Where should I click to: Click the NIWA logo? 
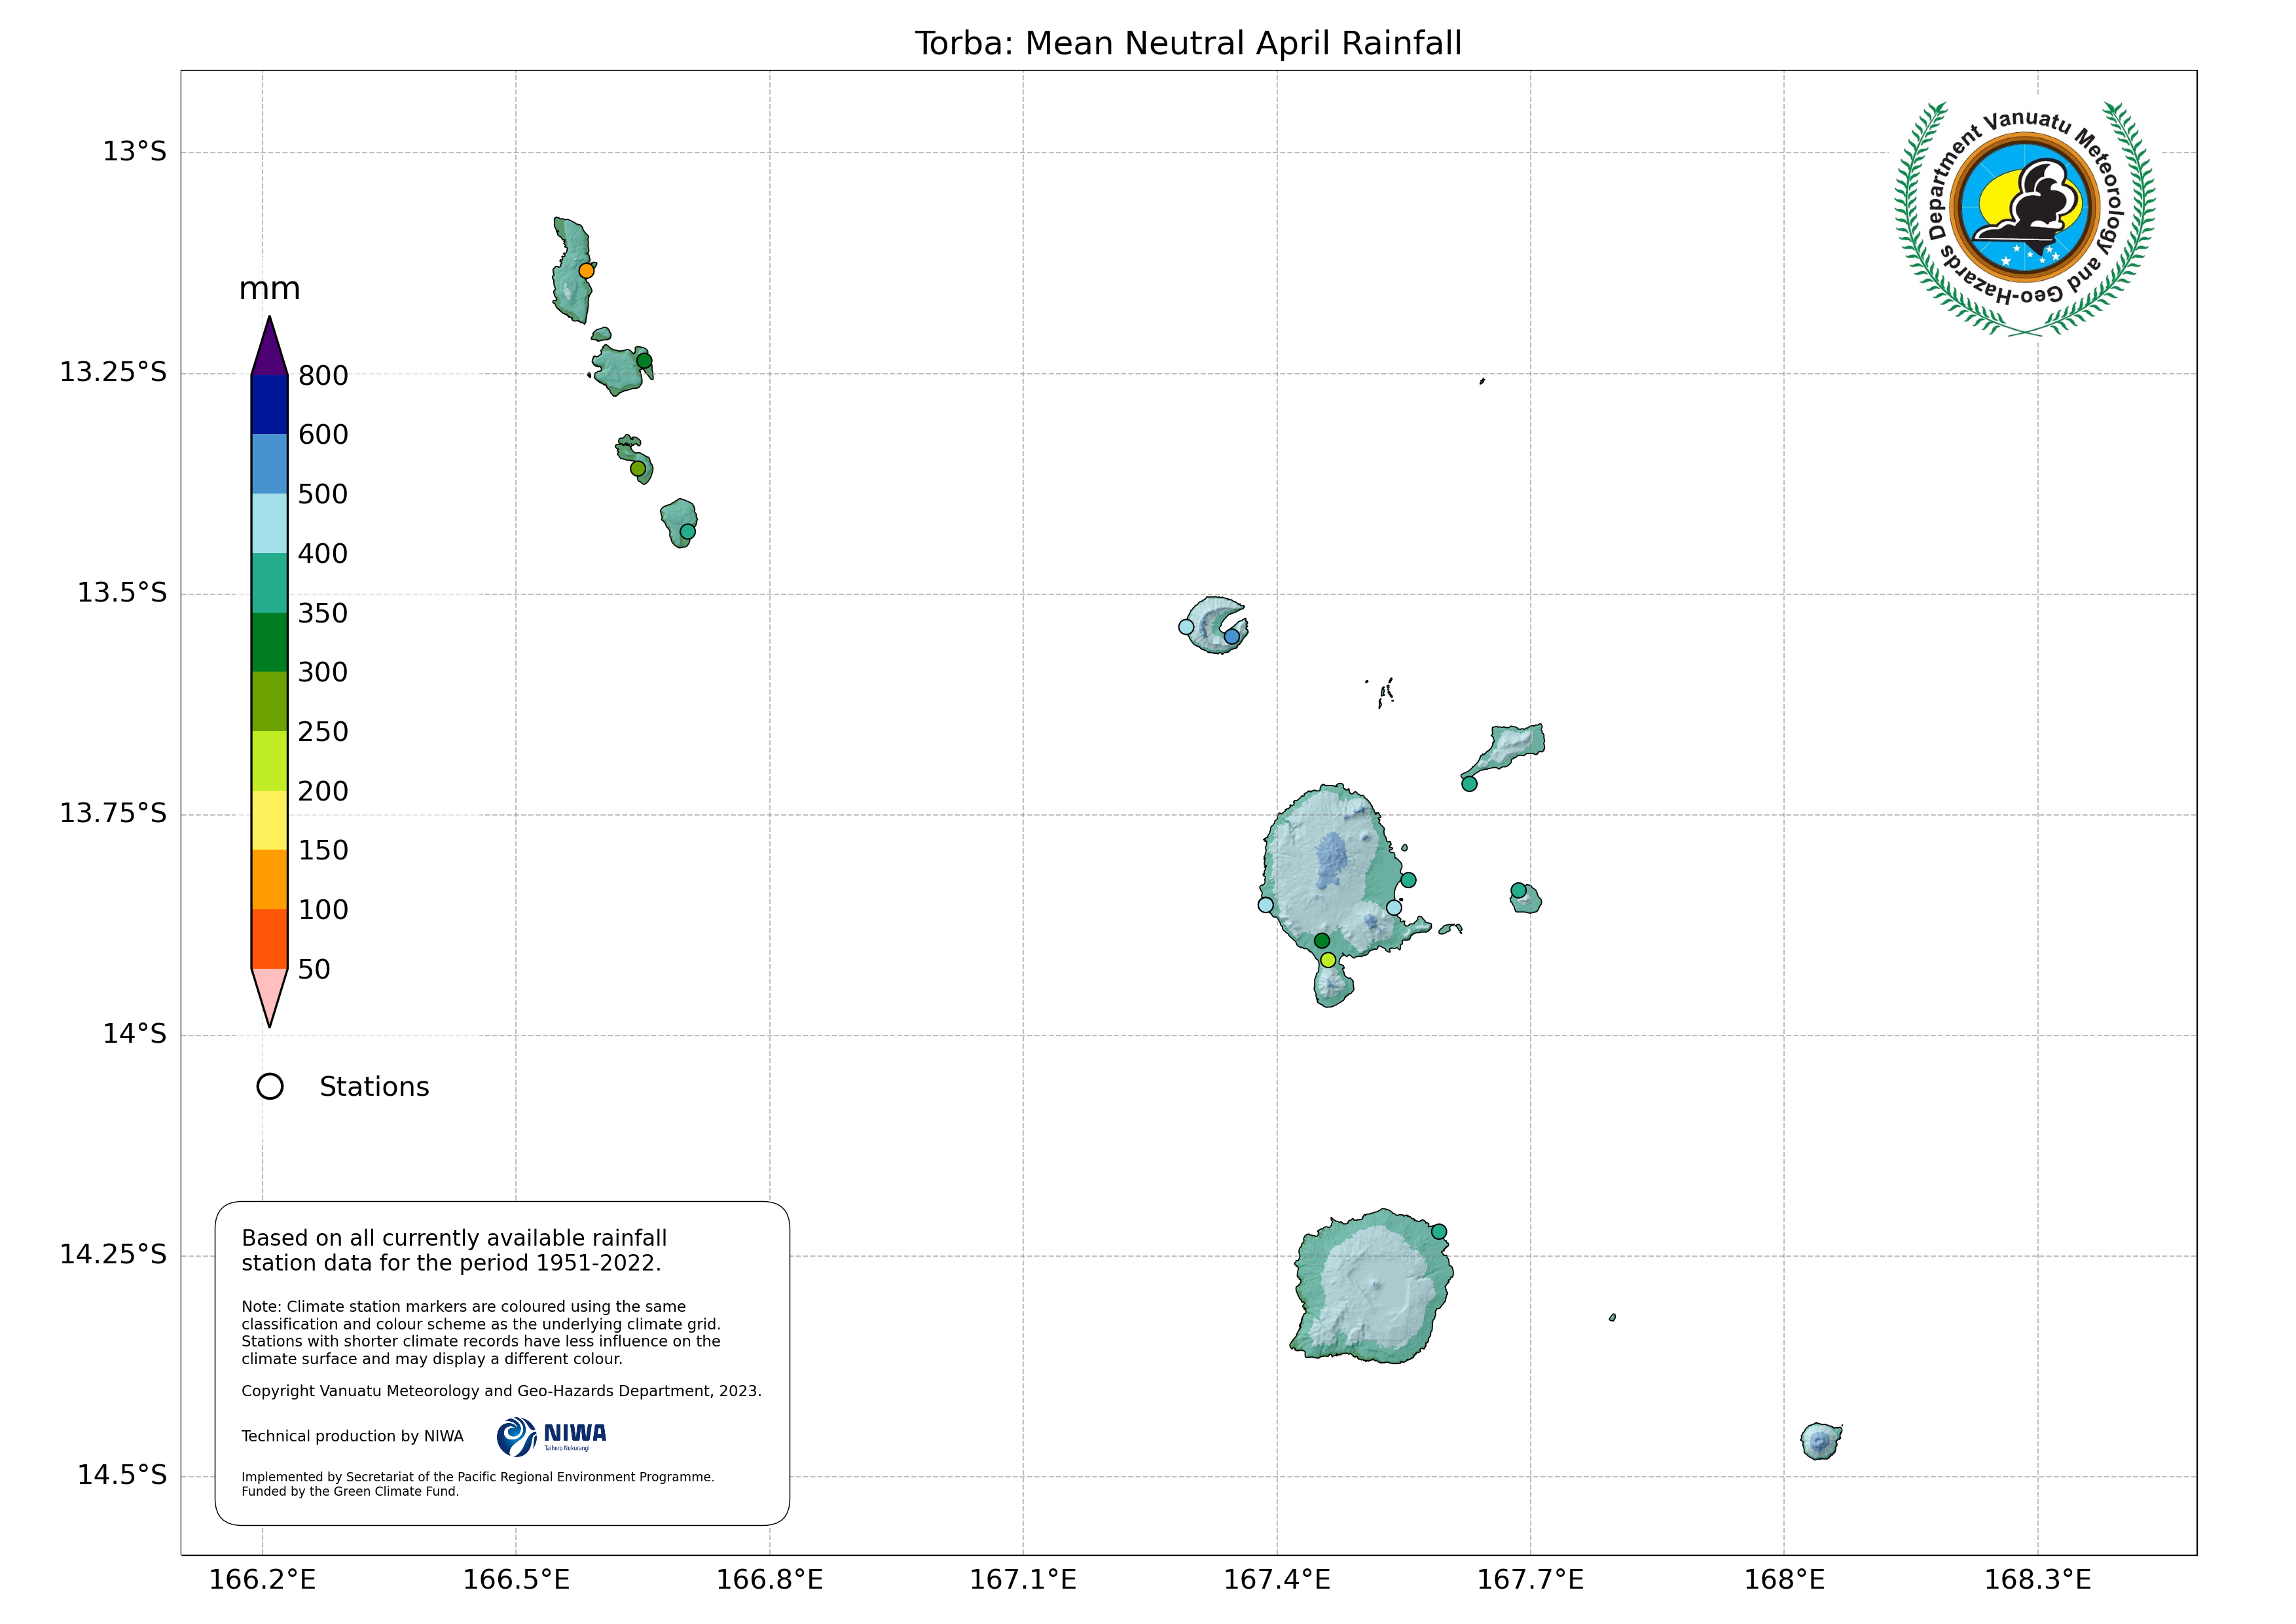click(552, 1436)
